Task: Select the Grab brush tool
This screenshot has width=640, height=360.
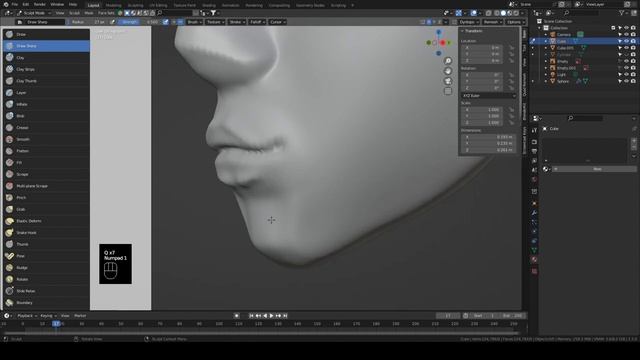Action: (x=47, y=209)
